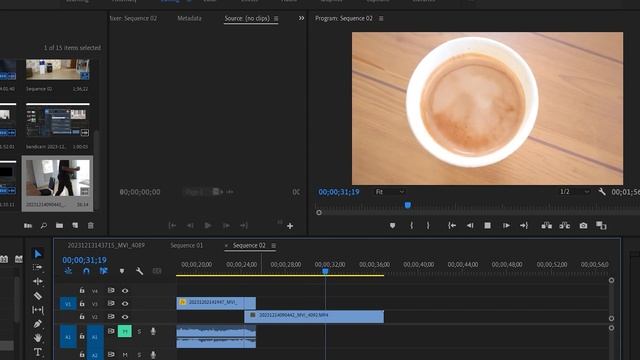The image size is (640, 360).
Task: Toggle Snap in timeline (magnet icon)
Action: (x=86, y=271)
